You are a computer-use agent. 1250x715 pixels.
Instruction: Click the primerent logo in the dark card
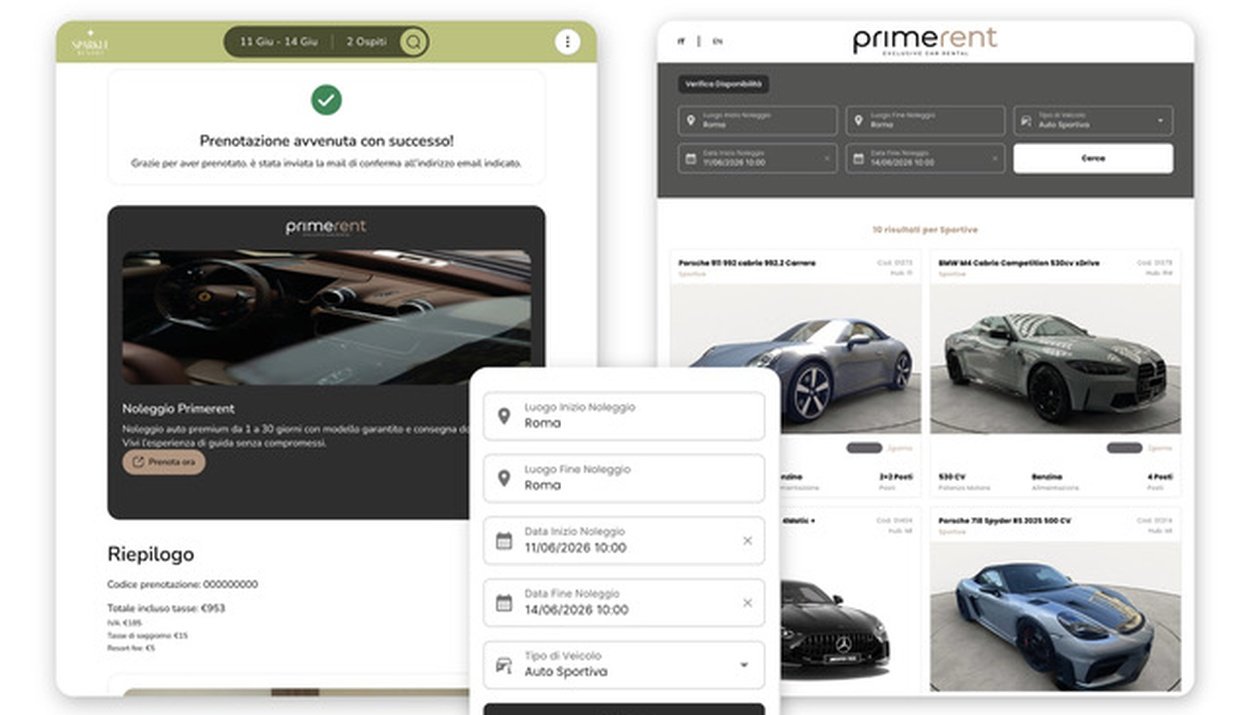point(326,227)
